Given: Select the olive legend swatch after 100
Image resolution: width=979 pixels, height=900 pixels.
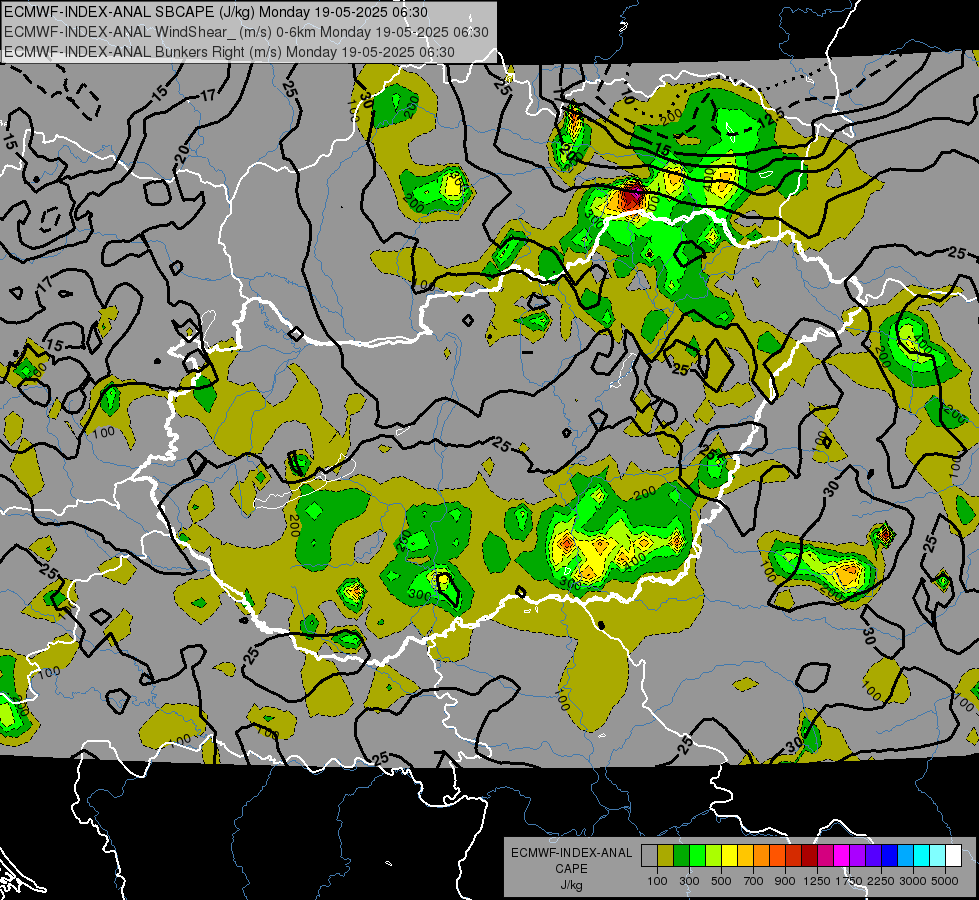Looking at the screenshot, I should click(666, 855).
